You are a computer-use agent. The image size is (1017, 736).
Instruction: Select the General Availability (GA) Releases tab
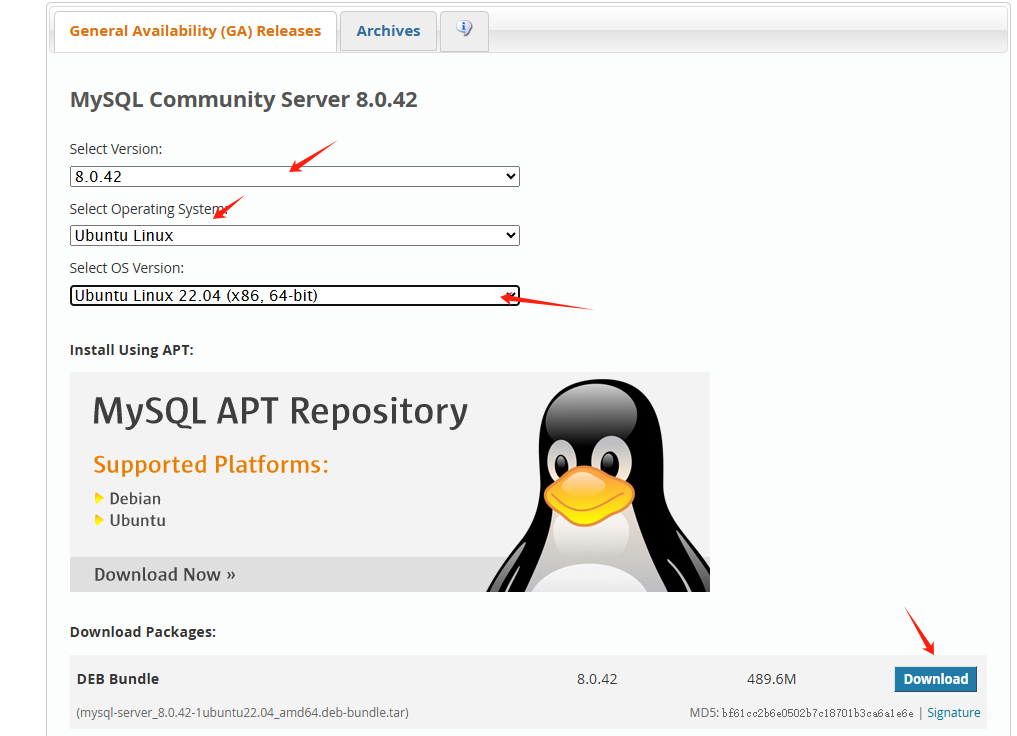pyautogui.click(x=194, y=31)
